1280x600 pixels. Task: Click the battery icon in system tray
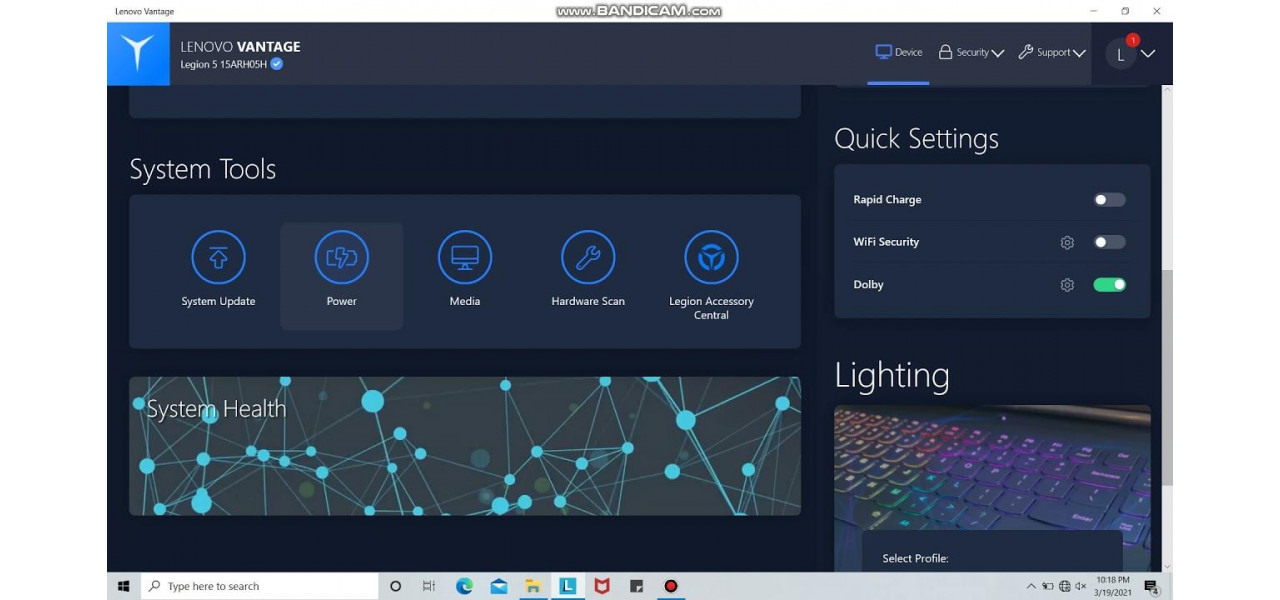point(1048,586)
